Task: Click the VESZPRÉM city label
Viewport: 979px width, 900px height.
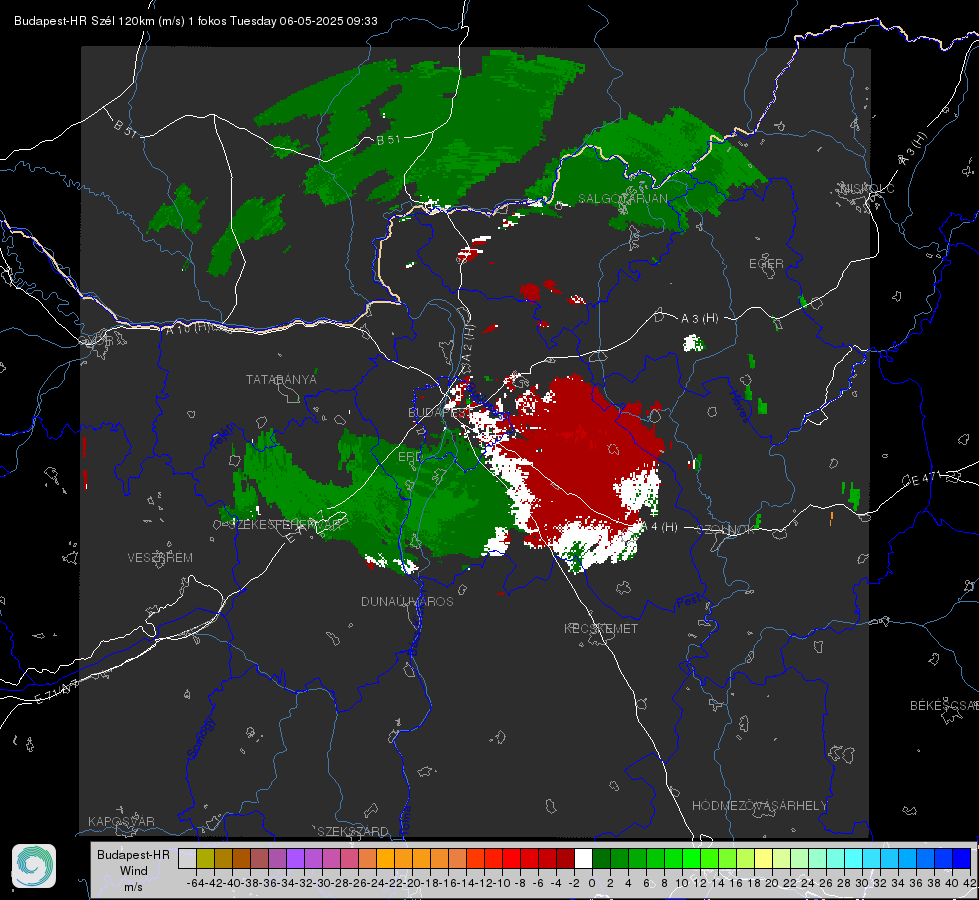Action: pyautogui.click(x=160, y=557)
